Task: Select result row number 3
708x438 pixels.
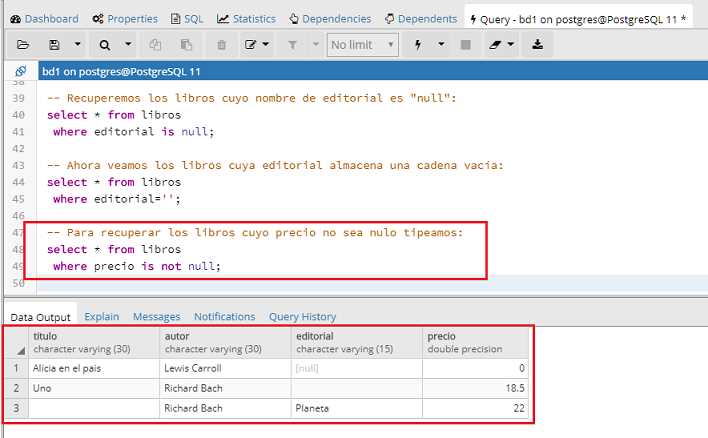Action: coord(17,408)
